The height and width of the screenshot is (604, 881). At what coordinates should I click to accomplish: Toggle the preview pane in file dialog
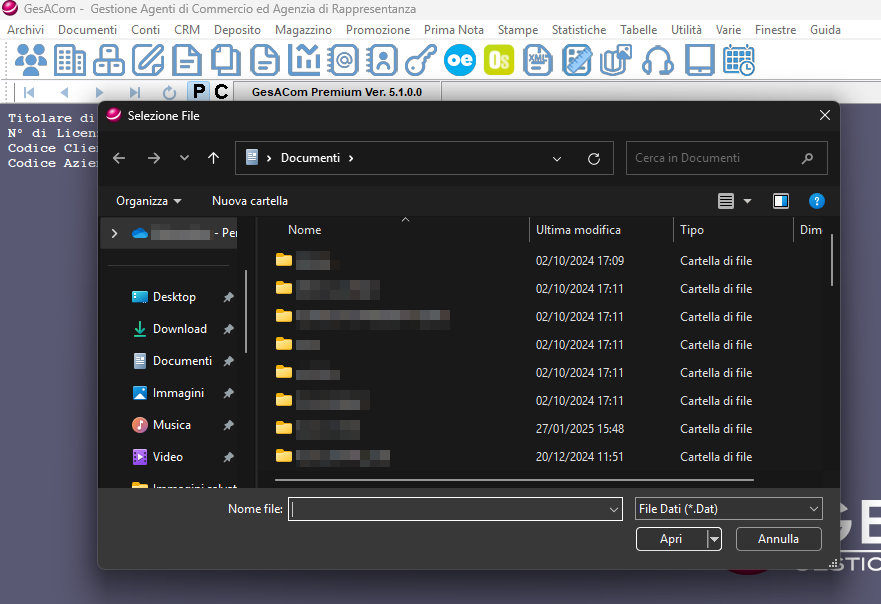tap(781, 201)
